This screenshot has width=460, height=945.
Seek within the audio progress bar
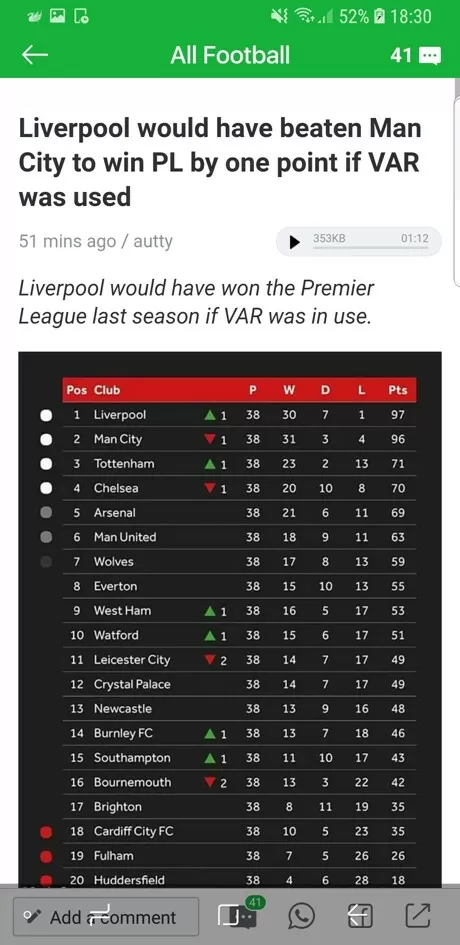(x=370, y=247)
